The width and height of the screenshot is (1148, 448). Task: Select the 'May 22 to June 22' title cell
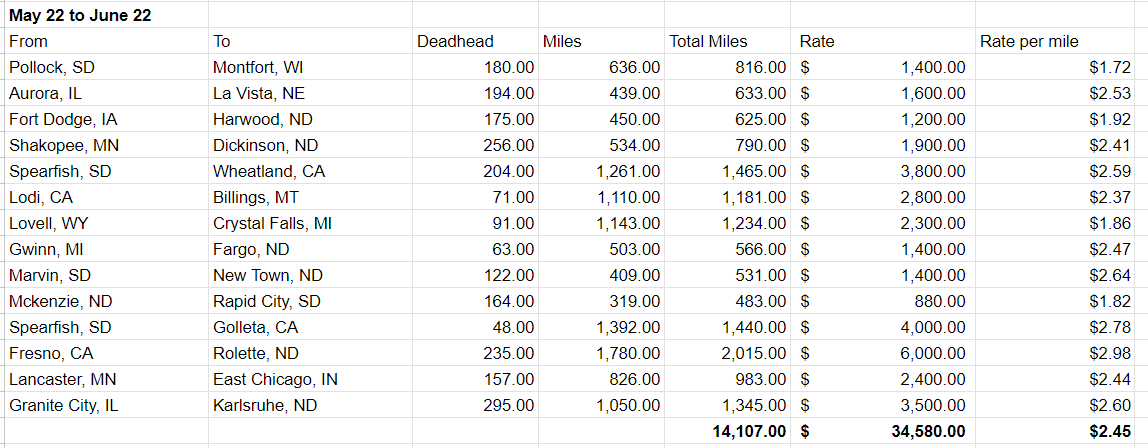81,15
